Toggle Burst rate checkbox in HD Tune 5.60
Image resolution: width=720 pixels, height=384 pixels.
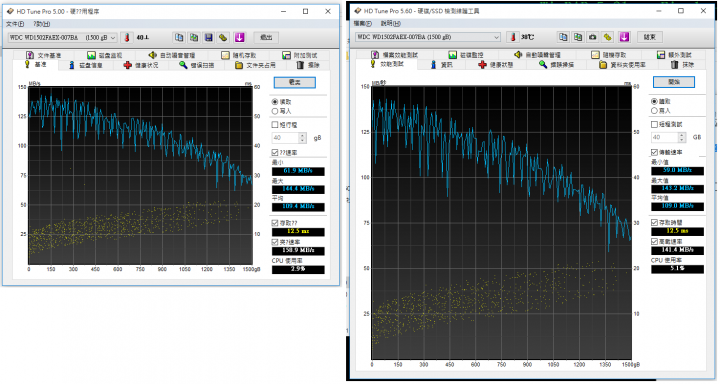click(654, 241)
